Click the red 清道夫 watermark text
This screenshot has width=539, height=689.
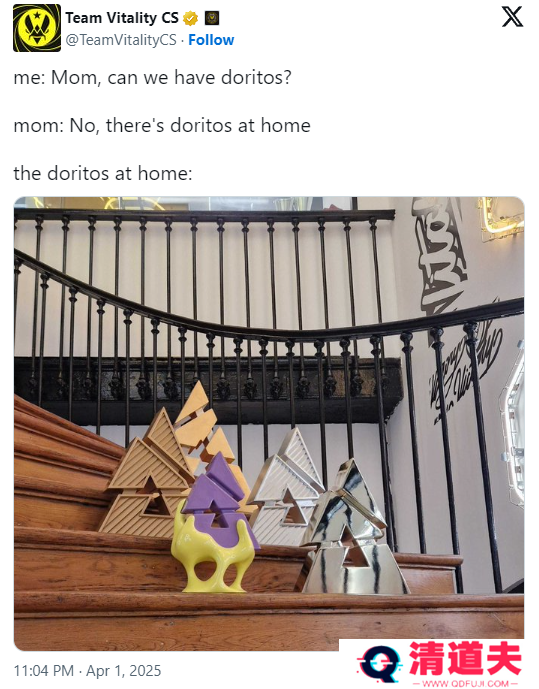point(465,659)
